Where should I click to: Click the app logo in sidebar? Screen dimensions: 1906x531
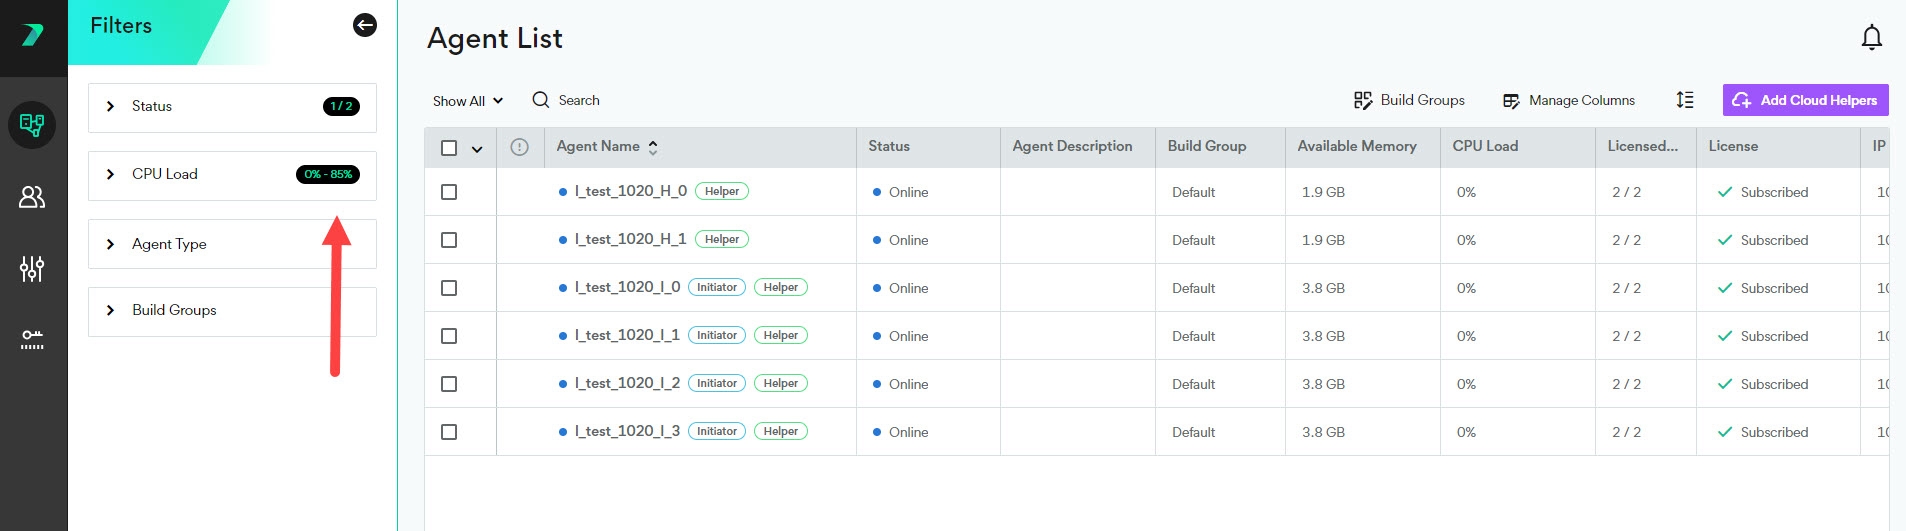coord(32,36)
